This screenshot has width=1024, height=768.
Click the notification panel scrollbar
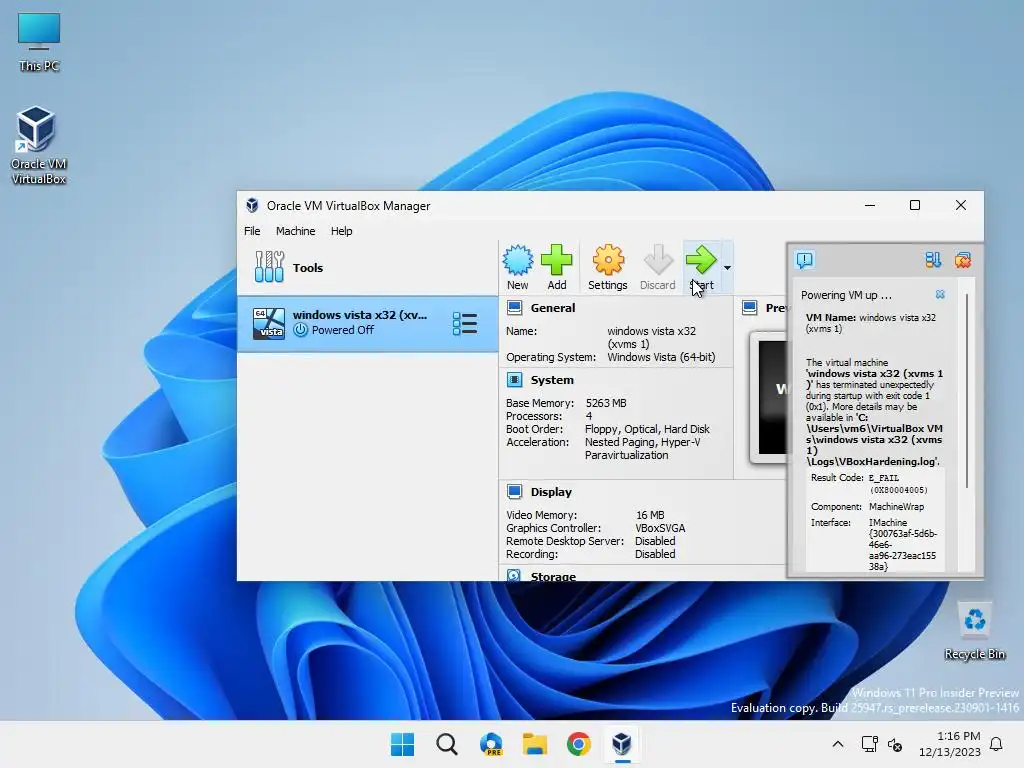point(967,392)
